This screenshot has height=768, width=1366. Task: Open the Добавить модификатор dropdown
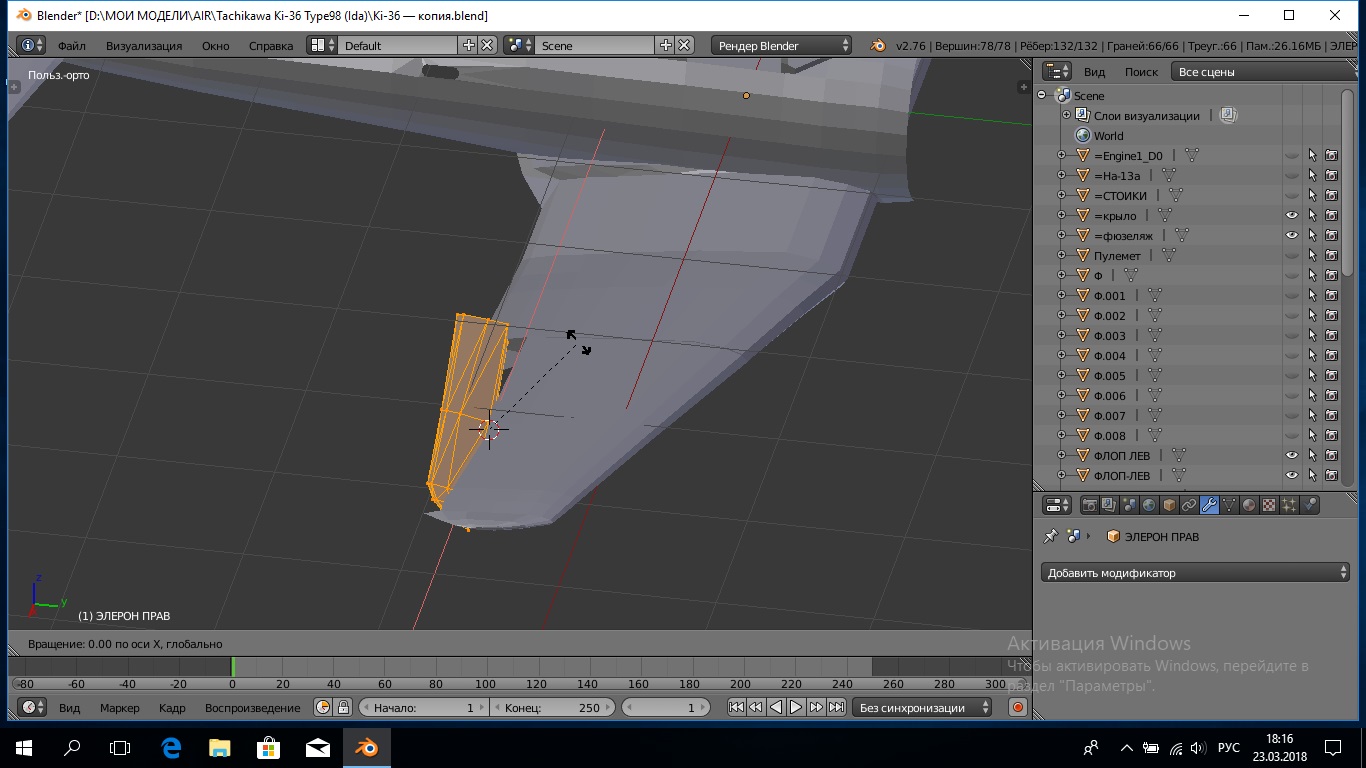click(1195, 573)
